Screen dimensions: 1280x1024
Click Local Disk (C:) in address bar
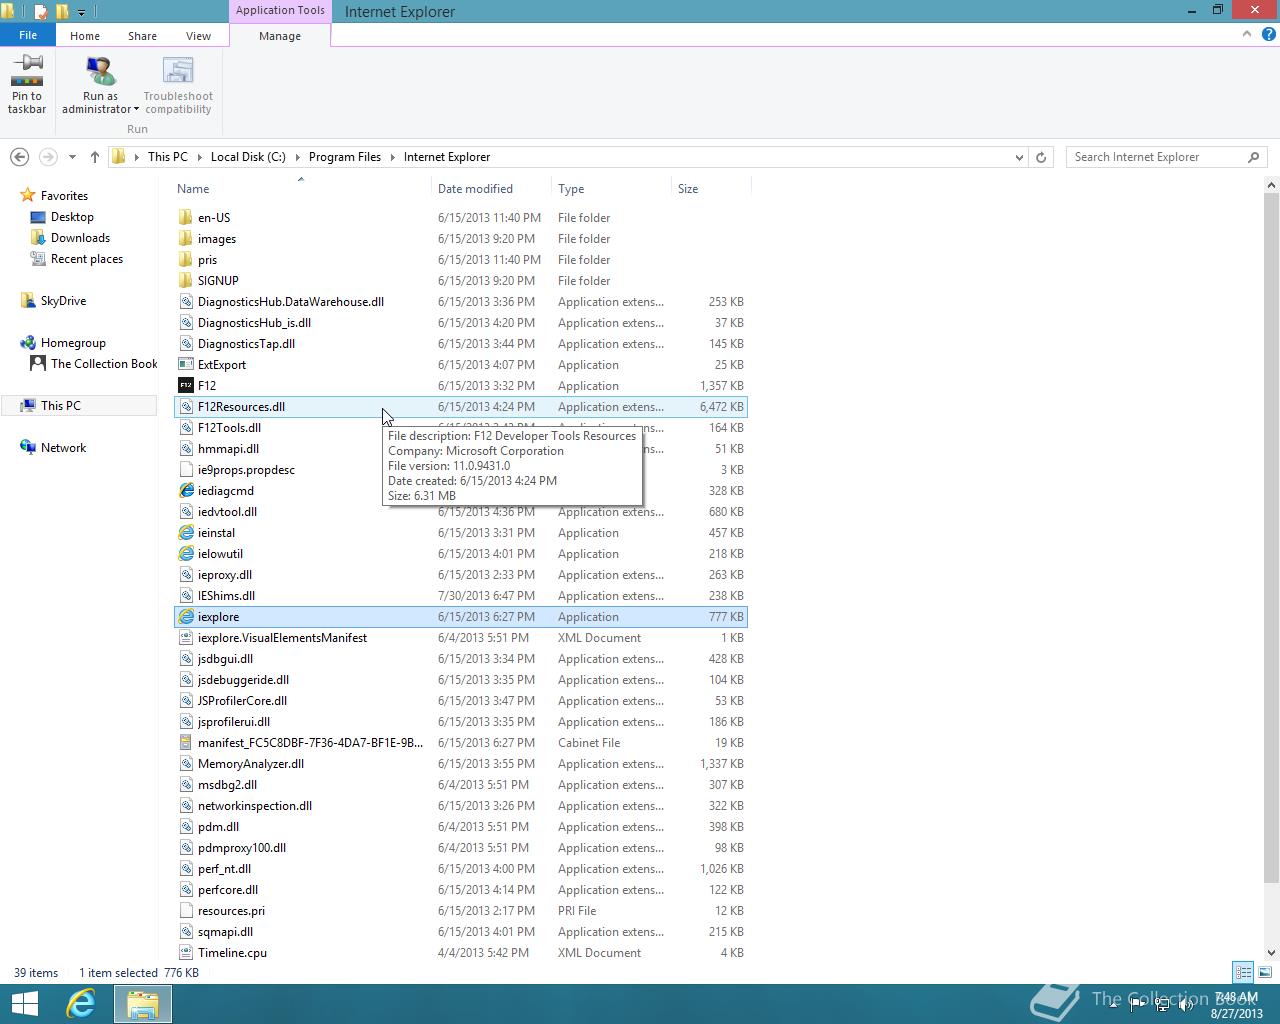pos(248,157)
